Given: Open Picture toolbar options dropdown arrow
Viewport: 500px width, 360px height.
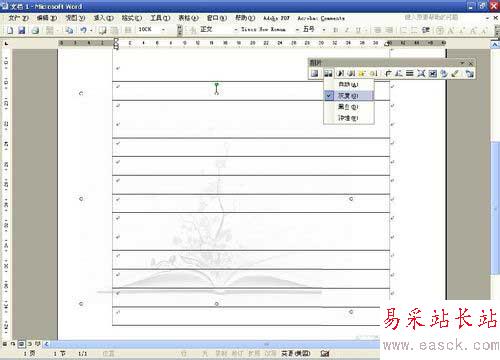Looking at the screenshot, I should click(x=462, y=63).
